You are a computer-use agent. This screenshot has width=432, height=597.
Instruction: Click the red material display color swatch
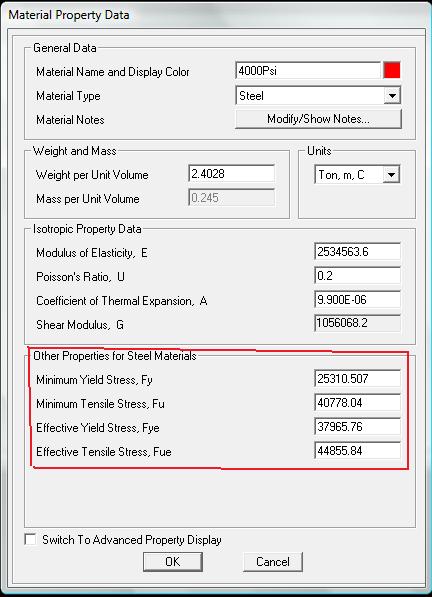pyautogui.click(x=392, y=70)
